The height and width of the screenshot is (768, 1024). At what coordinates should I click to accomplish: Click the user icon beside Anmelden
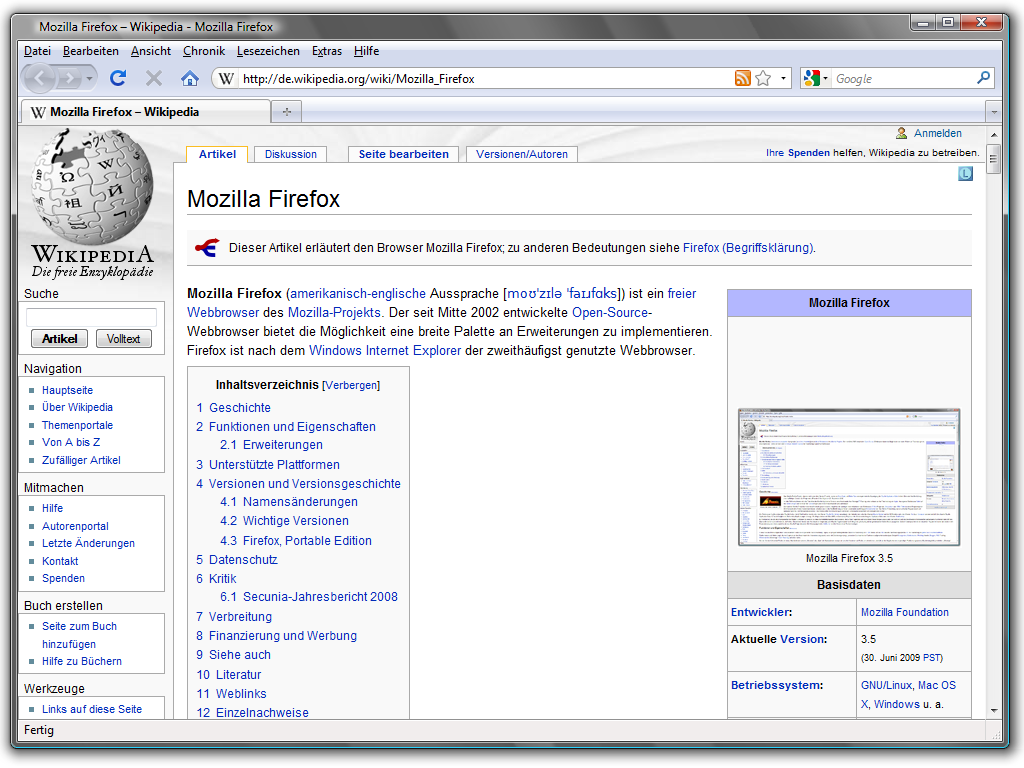point(901,133)
